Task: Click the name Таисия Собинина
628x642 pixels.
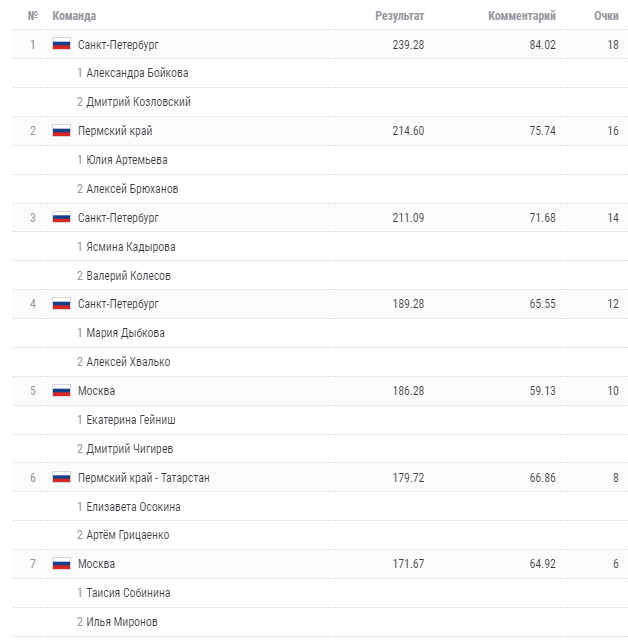Action: pyautogui.click(x=128, y=593)
